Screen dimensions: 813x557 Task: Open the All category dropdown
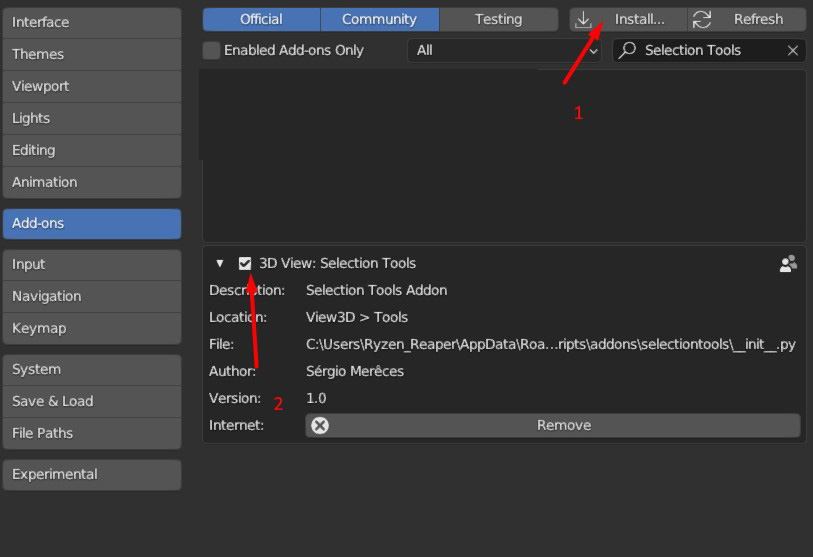coord(504,50)
